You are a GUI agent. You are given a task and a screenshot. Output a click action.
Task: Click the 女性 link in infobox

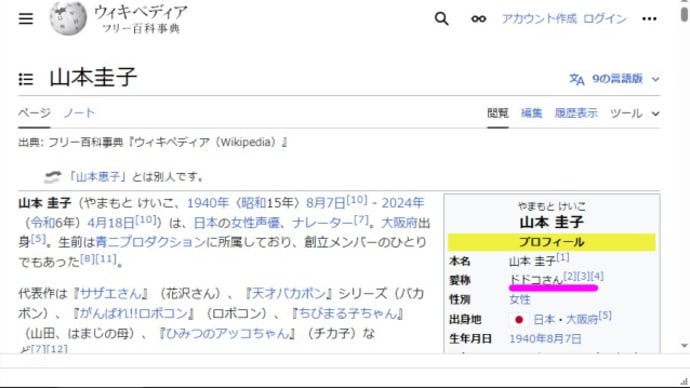coord(520,300)
